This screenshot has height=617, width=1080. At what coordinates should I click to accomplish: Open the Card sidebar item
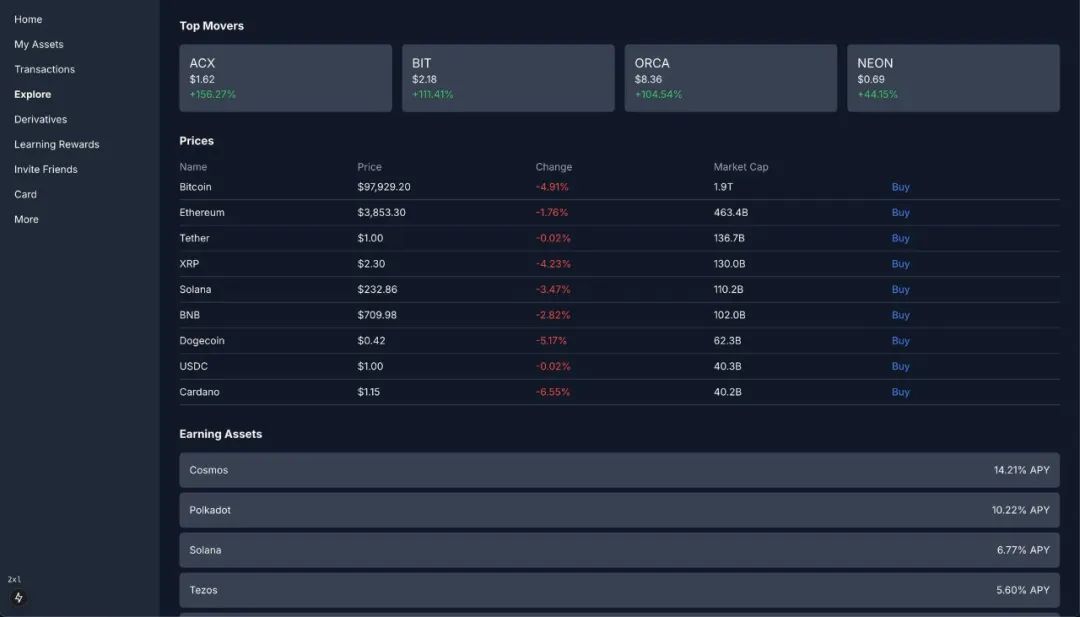pos(25,194)
